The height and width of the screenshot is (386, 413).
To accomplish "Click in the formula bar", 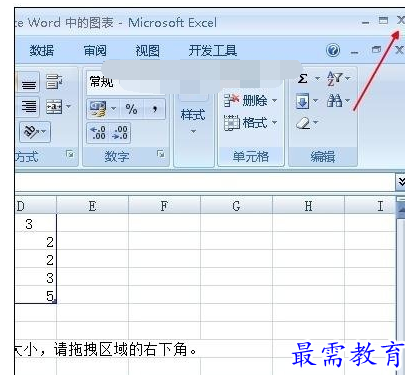I will tap(205, 182).
